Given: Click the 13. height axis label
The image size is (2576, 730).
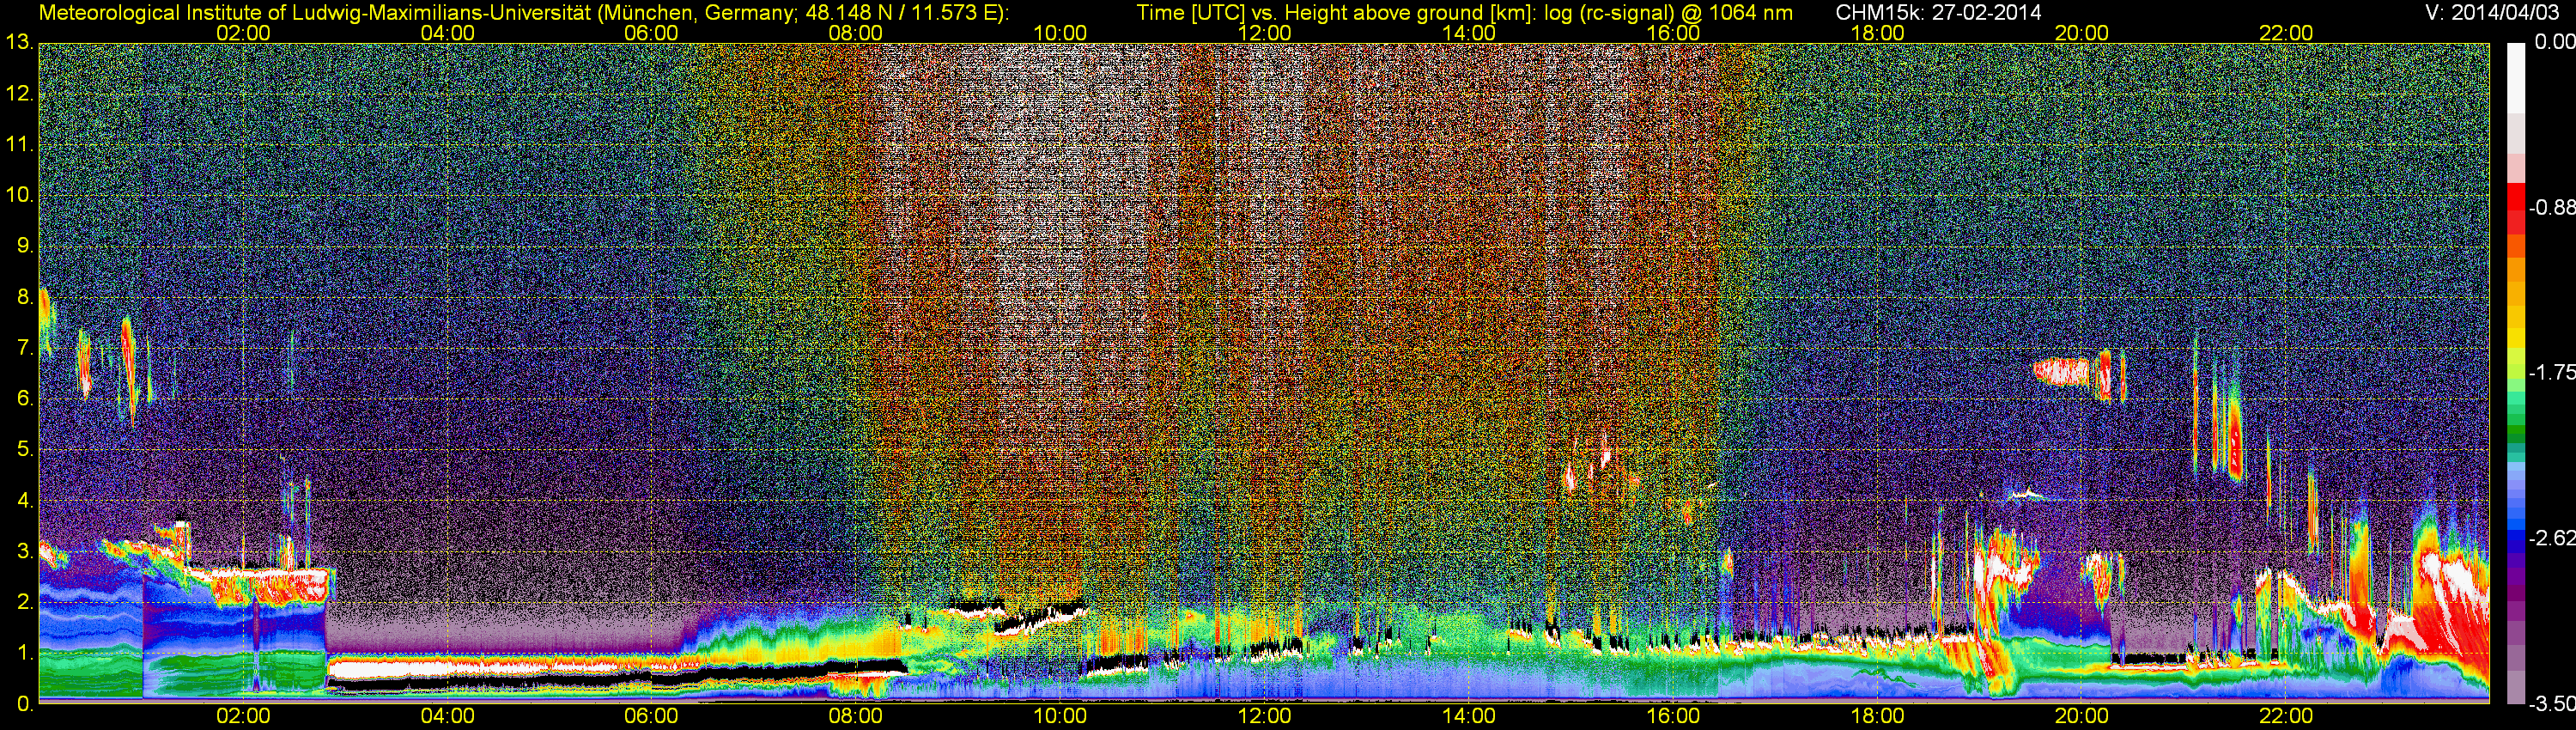Looking at the screenshot, I should point(20,43).
